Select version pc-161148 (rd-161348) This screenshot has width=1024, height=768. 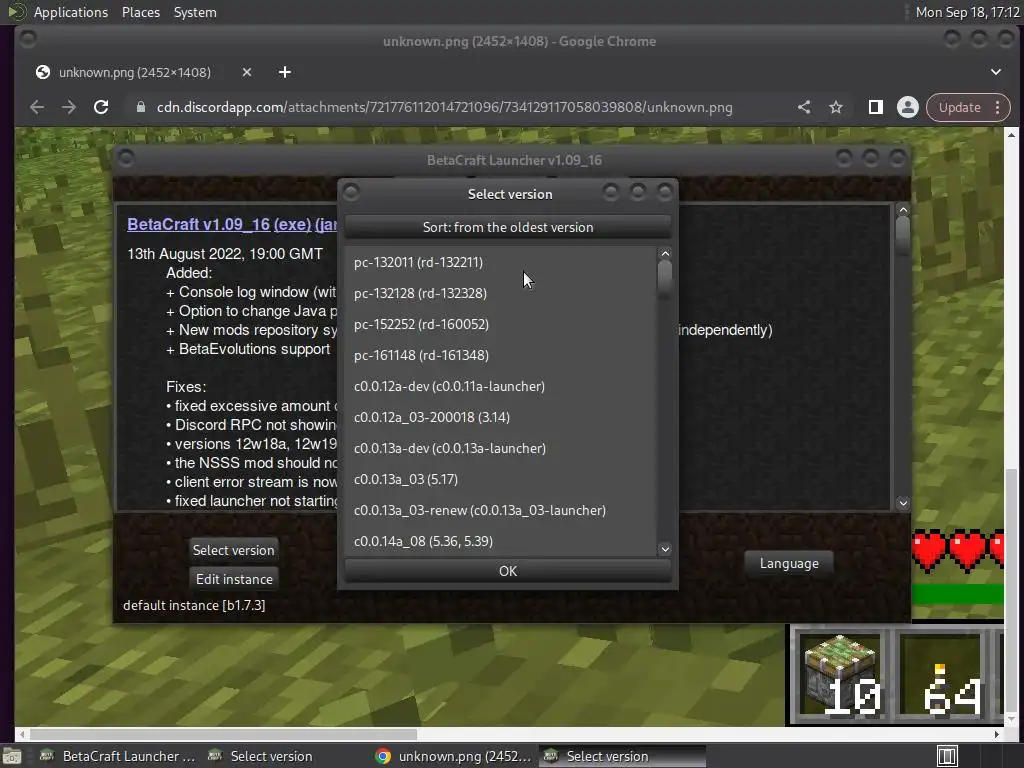[500, 355]
